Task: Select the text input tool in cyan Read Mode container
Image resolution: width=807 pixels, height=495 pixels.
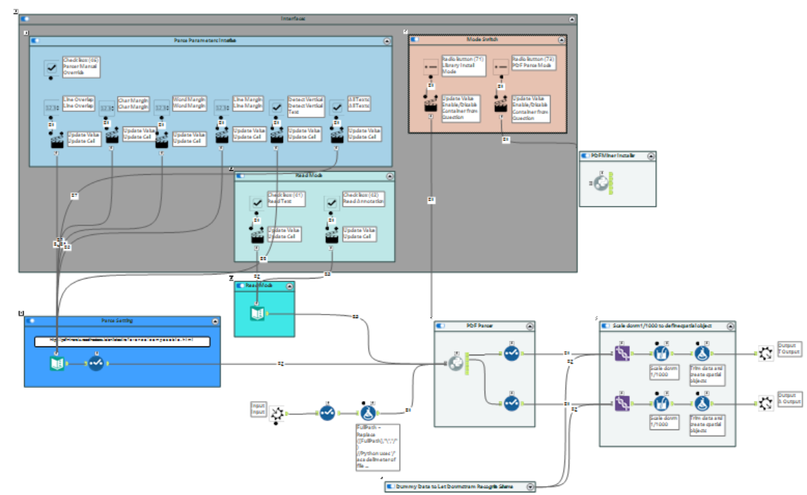Action: click(257, 313)
